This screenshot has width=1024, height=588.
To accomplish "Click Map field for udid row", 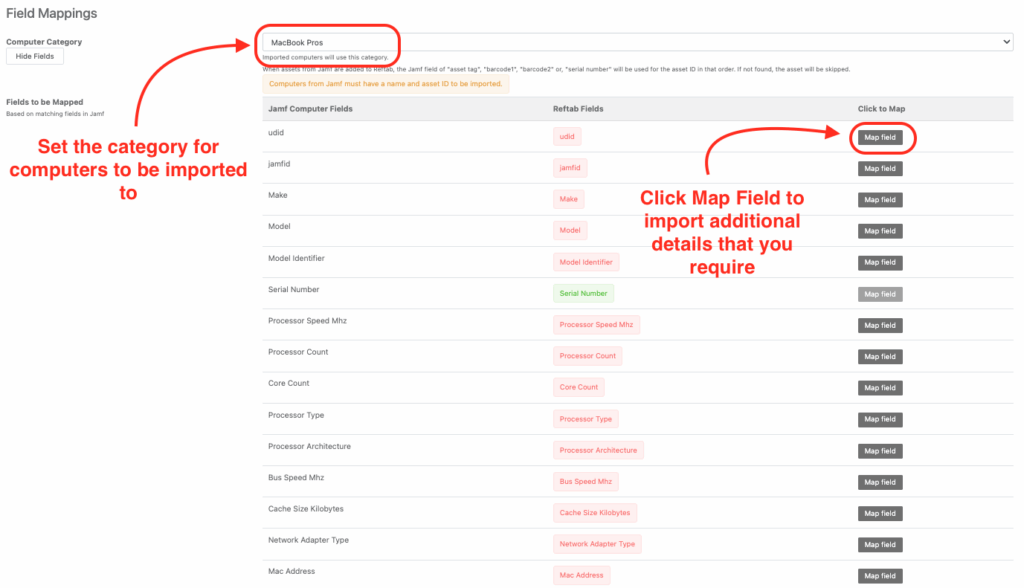I will click(x=880, y=137).
